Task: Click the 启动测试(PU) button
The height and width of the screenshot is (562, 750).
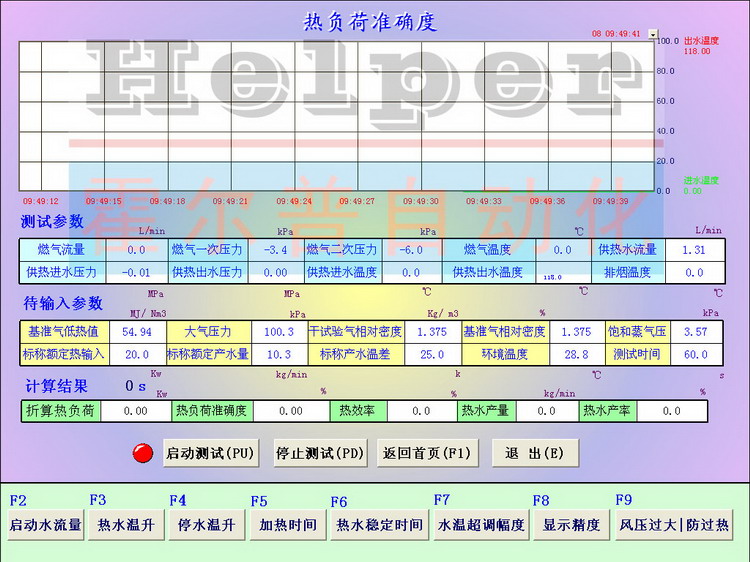Action: 210,452
